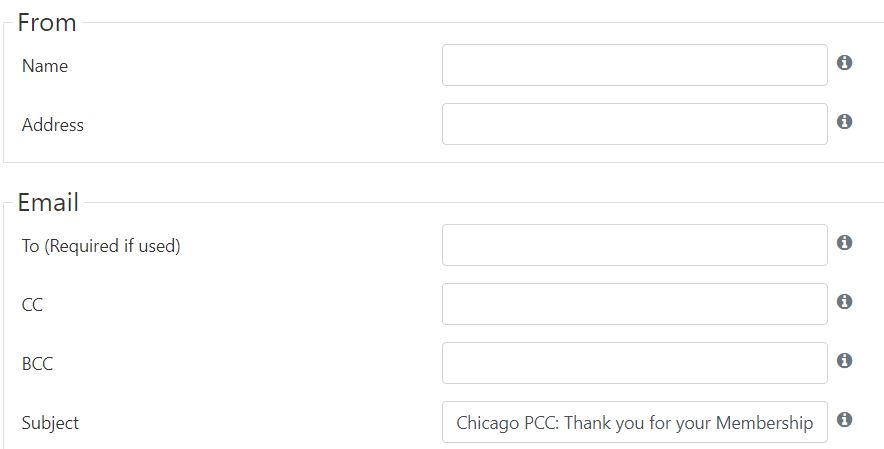Screen dimensions: 884x449
Task: Click the info icon next to Address field
Action: point(844,121)
